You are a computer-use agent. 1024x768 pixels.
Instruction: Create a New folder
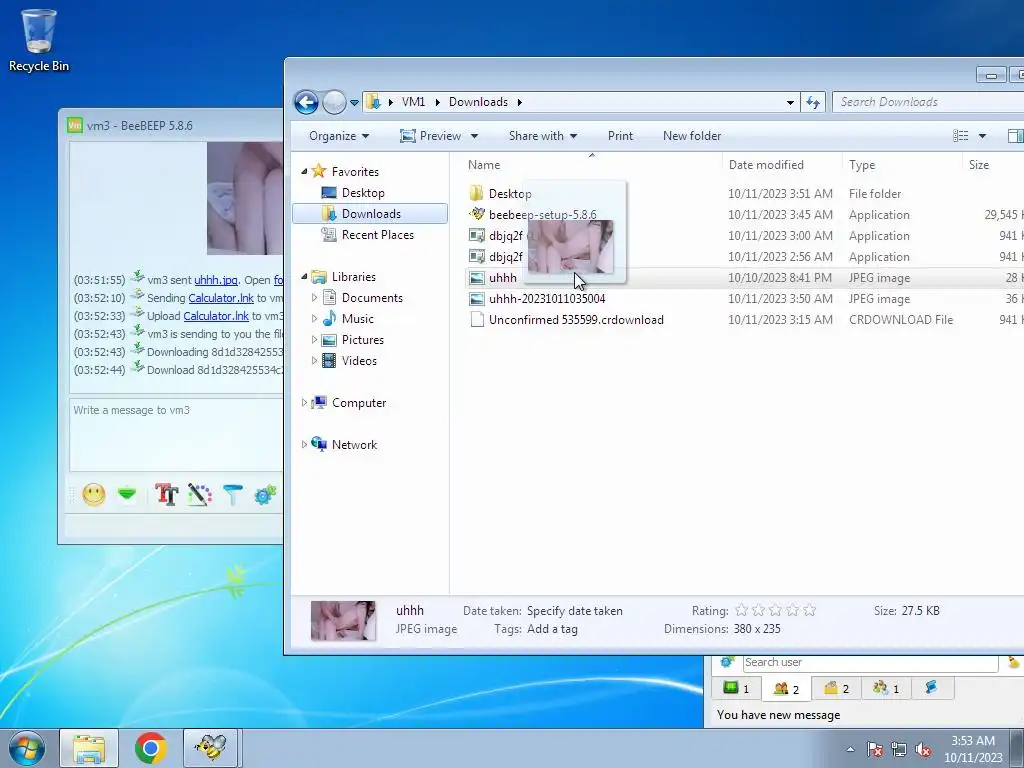click(692, 136)
